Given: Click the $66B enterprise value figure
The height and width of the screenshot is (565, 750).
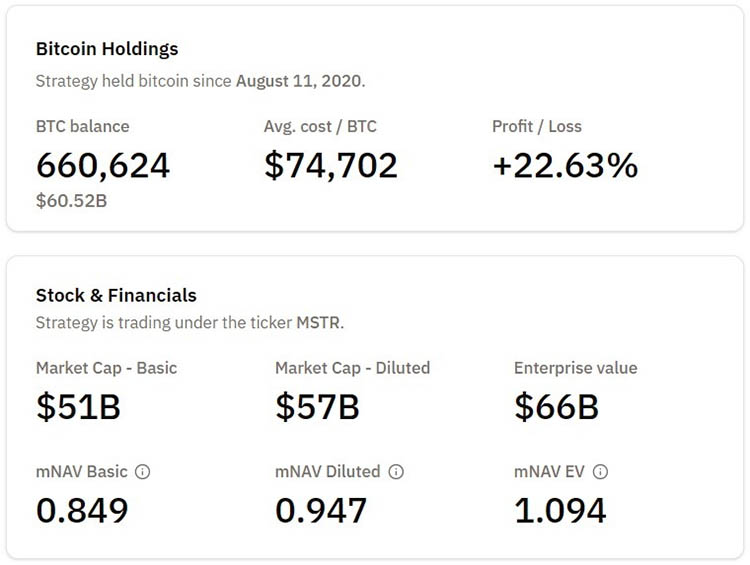Looking at the screenshot, I should [x=556, y=406].
